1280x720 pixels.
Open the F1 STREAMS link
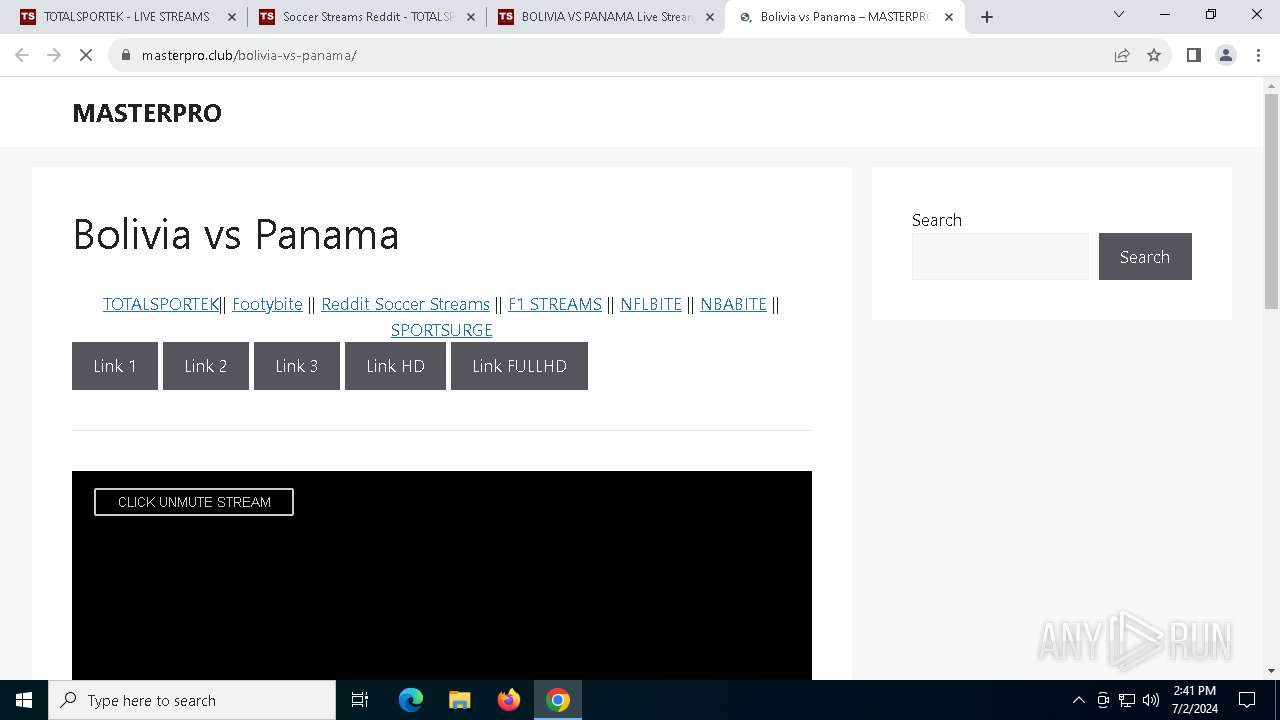[x=555, y=304]
